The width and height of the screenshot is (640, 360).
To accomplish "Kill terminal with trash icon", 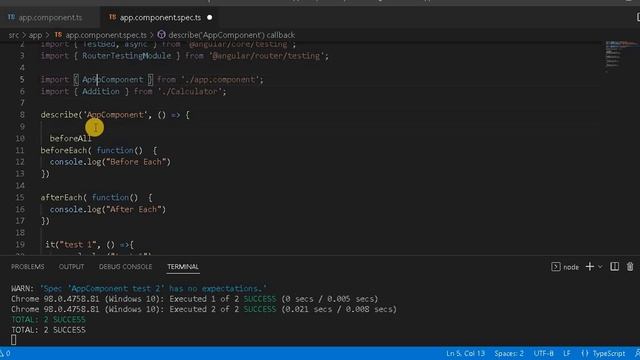I will pyautogui.click(x=630, y=267).
